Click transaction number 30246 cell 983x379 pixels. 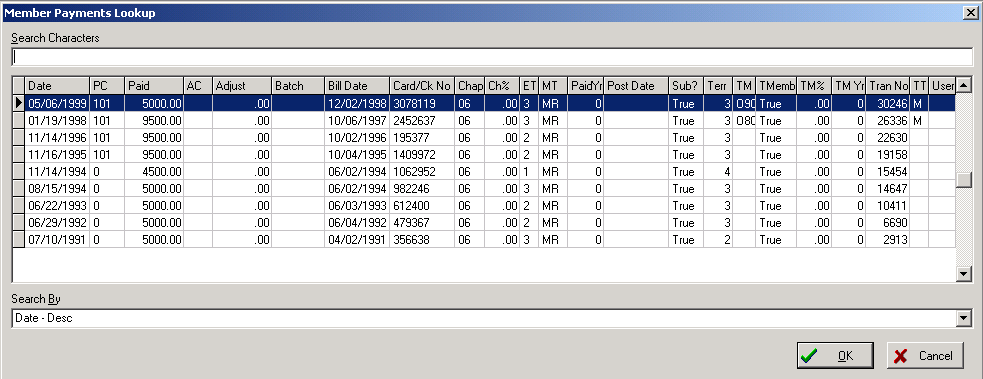point(888,103)
